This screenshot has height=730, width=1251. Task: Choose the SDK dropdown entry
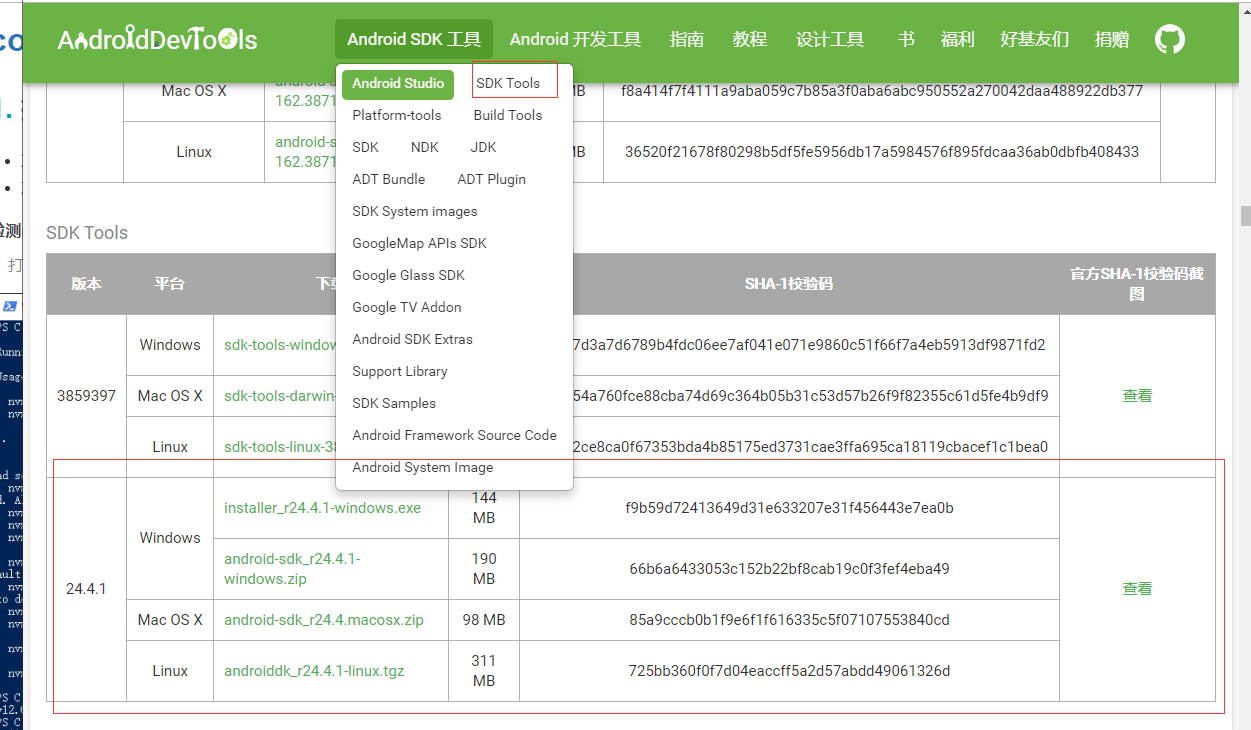tap(366, 148)
